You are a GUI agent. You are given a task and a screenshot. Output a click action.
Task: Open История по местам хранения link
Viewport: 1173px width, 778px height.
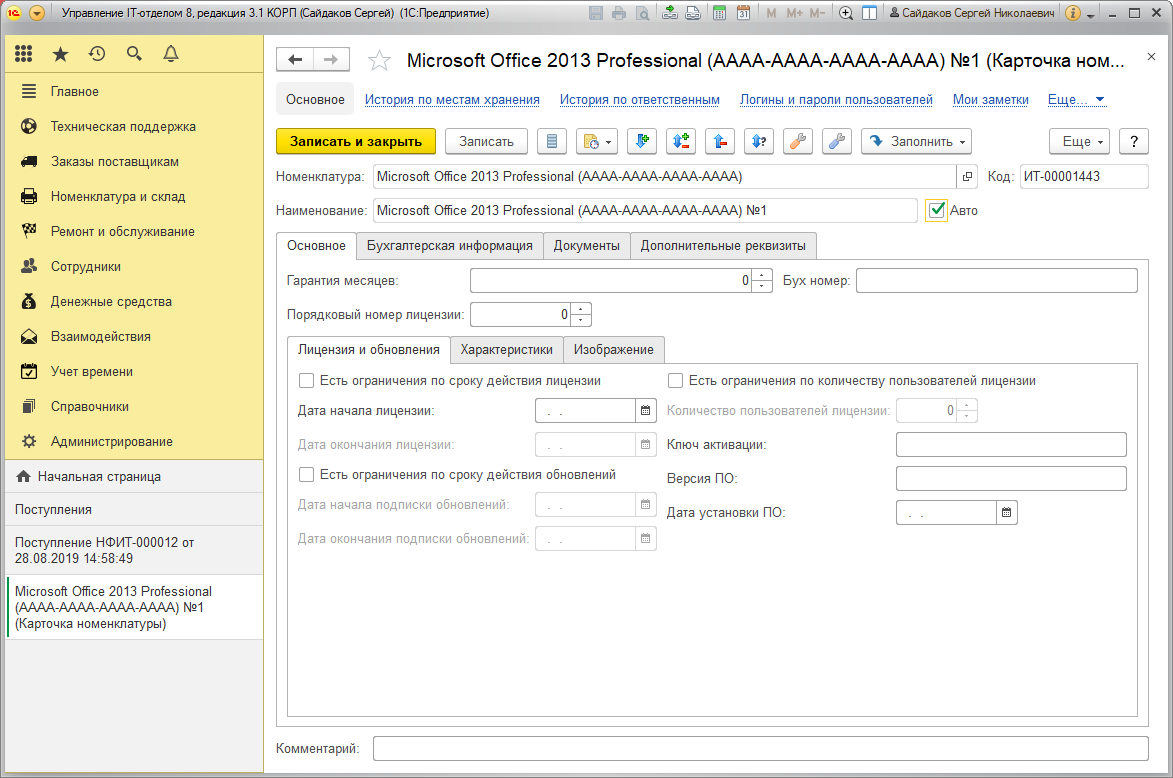tap(452, 99)
